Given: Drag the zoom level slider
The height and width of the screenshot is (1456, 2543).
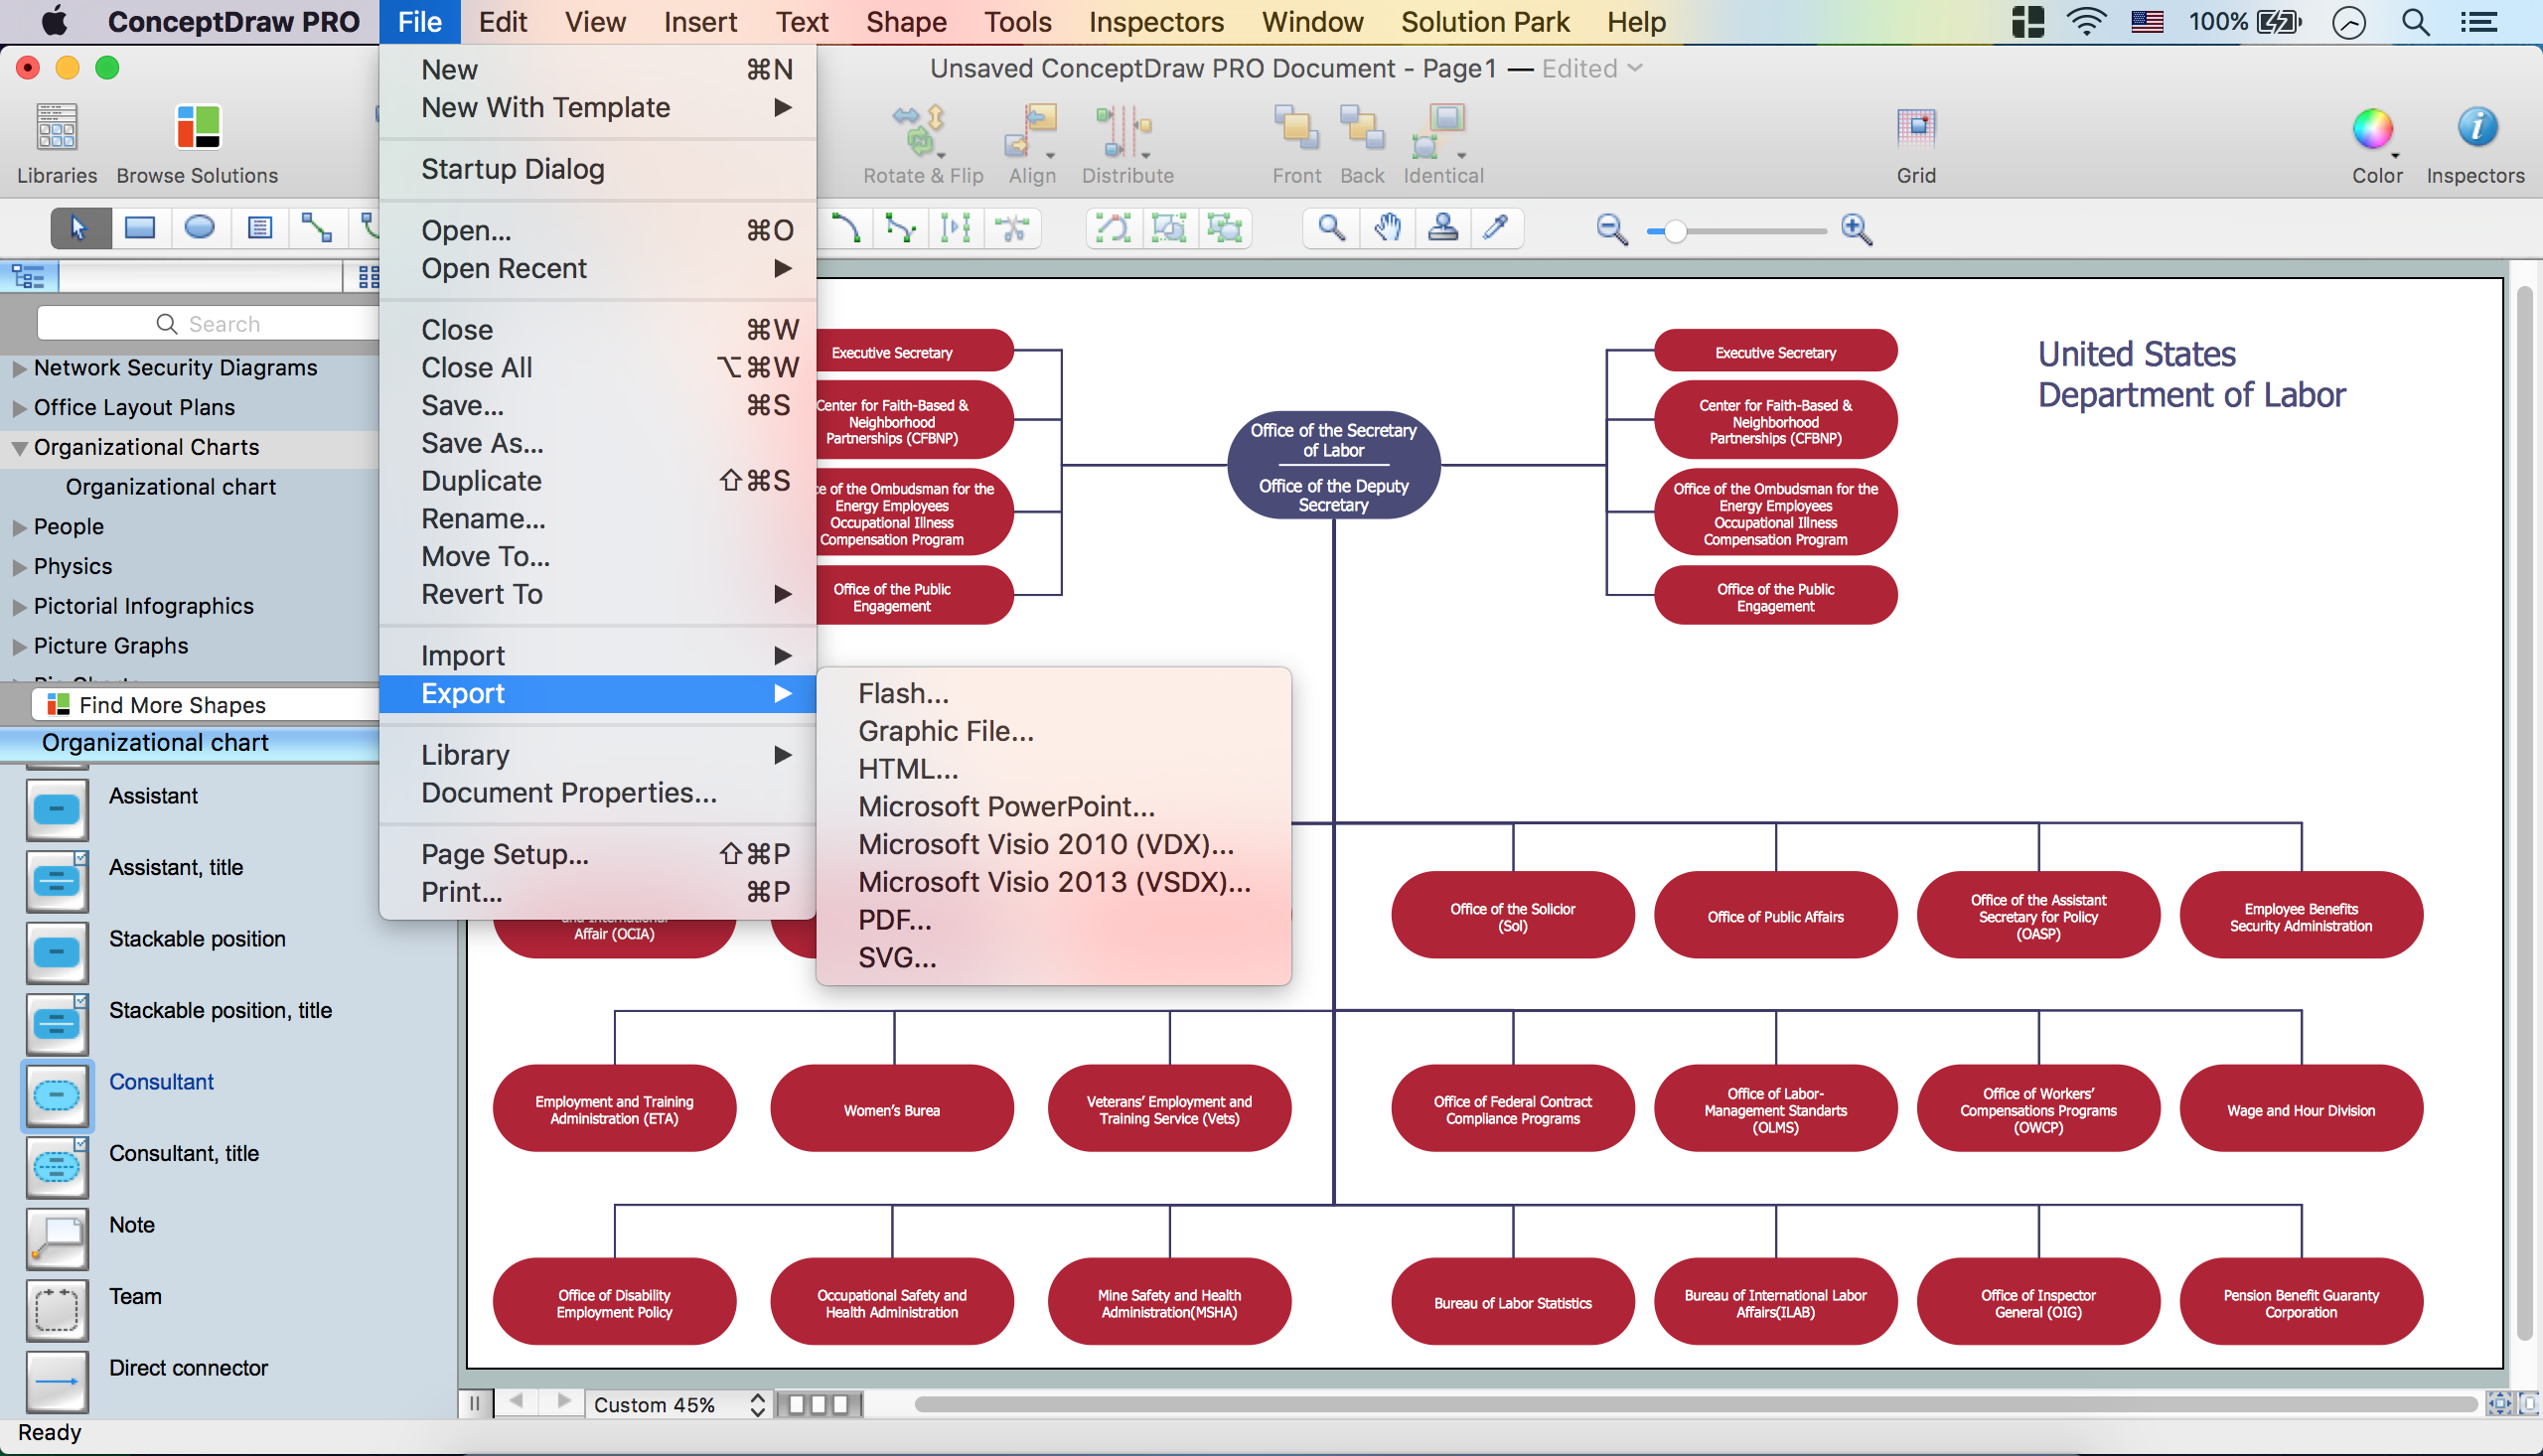Looking at the screenshot, I should tap(1677, 228).
